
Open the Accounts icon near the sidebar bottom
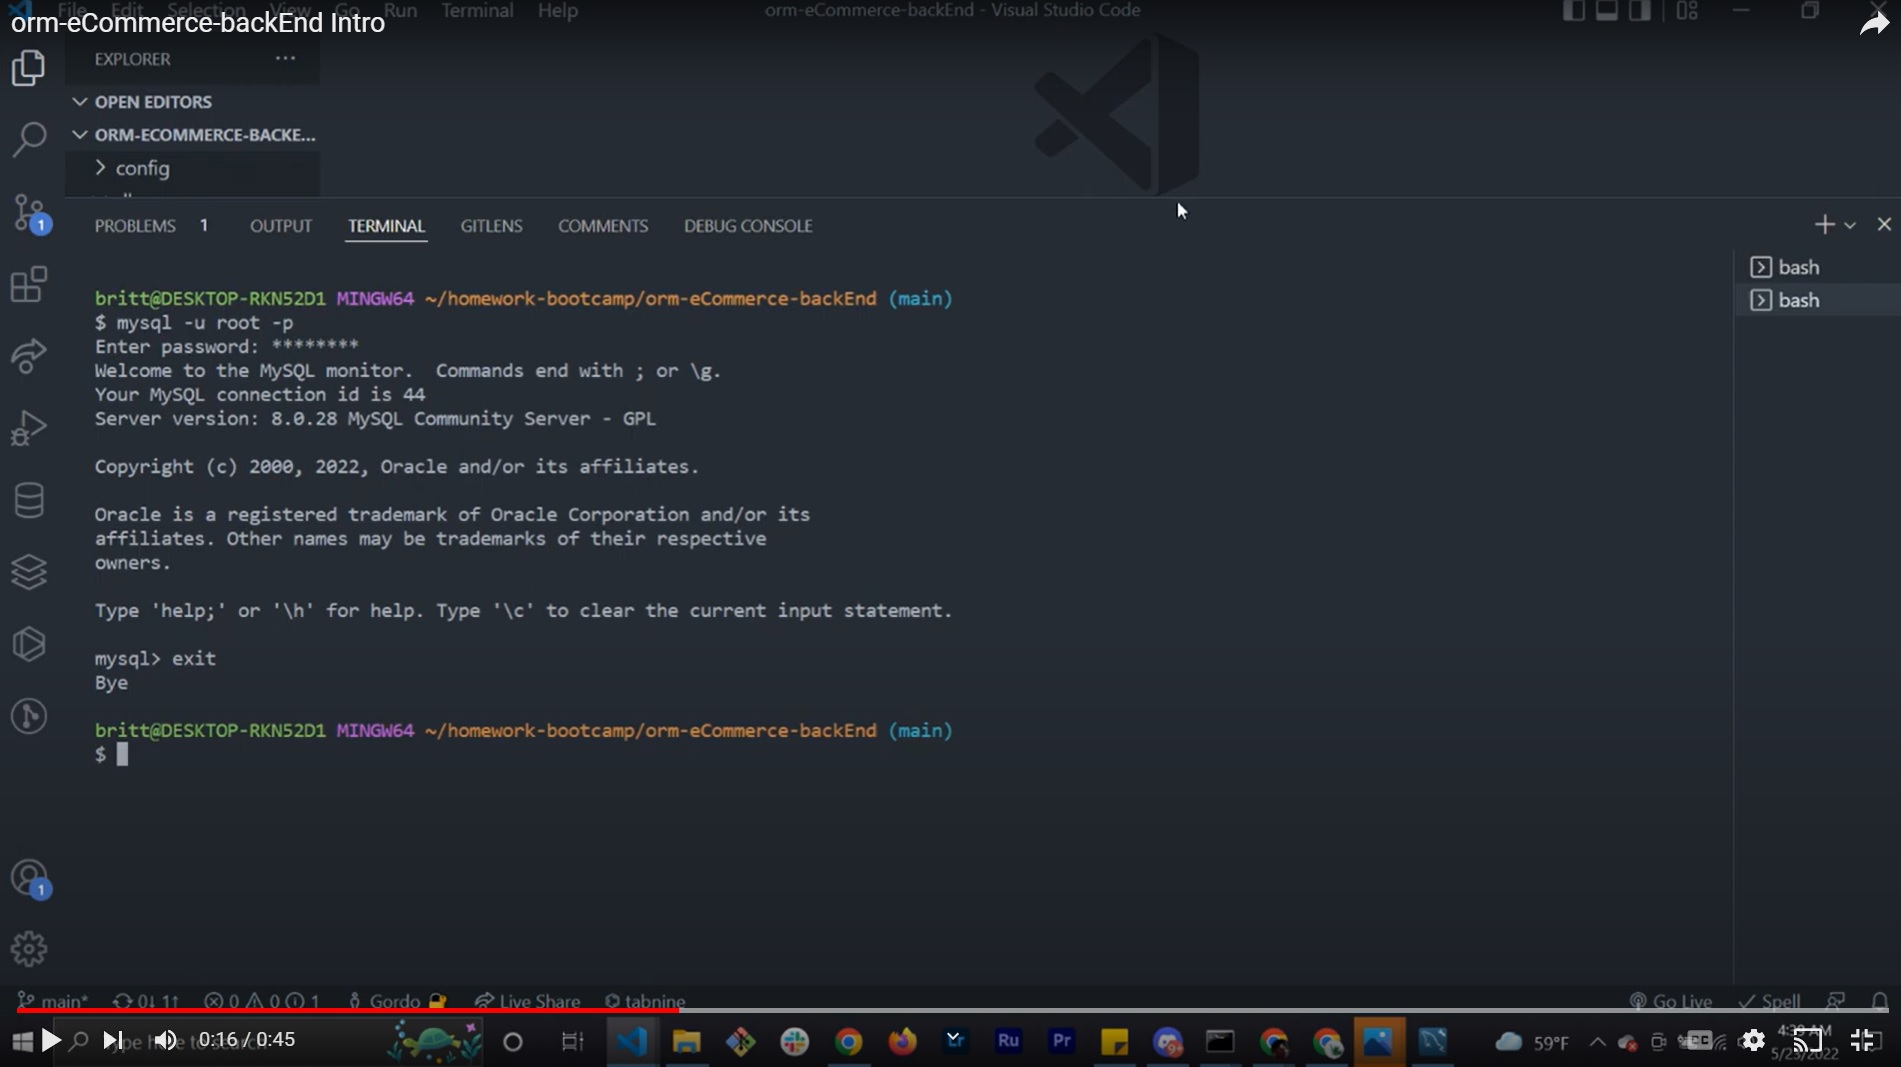point(29,879)
